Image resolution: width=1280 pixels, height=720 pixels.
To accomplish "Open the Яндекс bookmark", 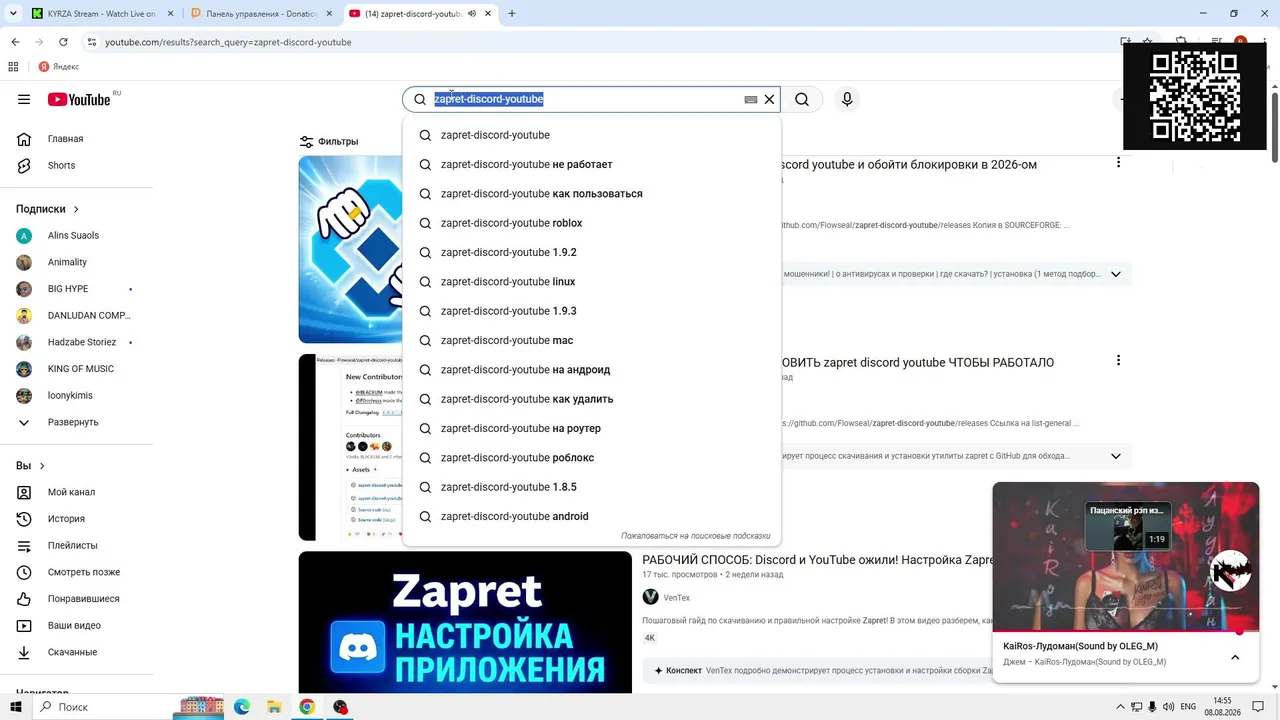I will coord(59,67).
